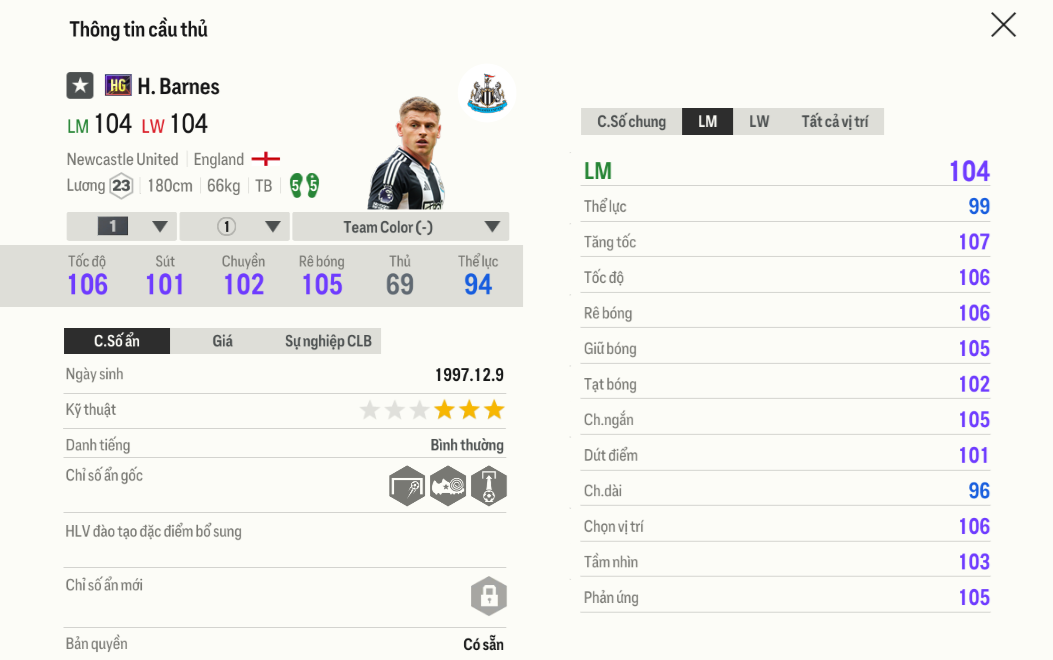Screen dimensions: 1053x660
Task: Expand the Team Color (-) dropdown
Action: 401,226
